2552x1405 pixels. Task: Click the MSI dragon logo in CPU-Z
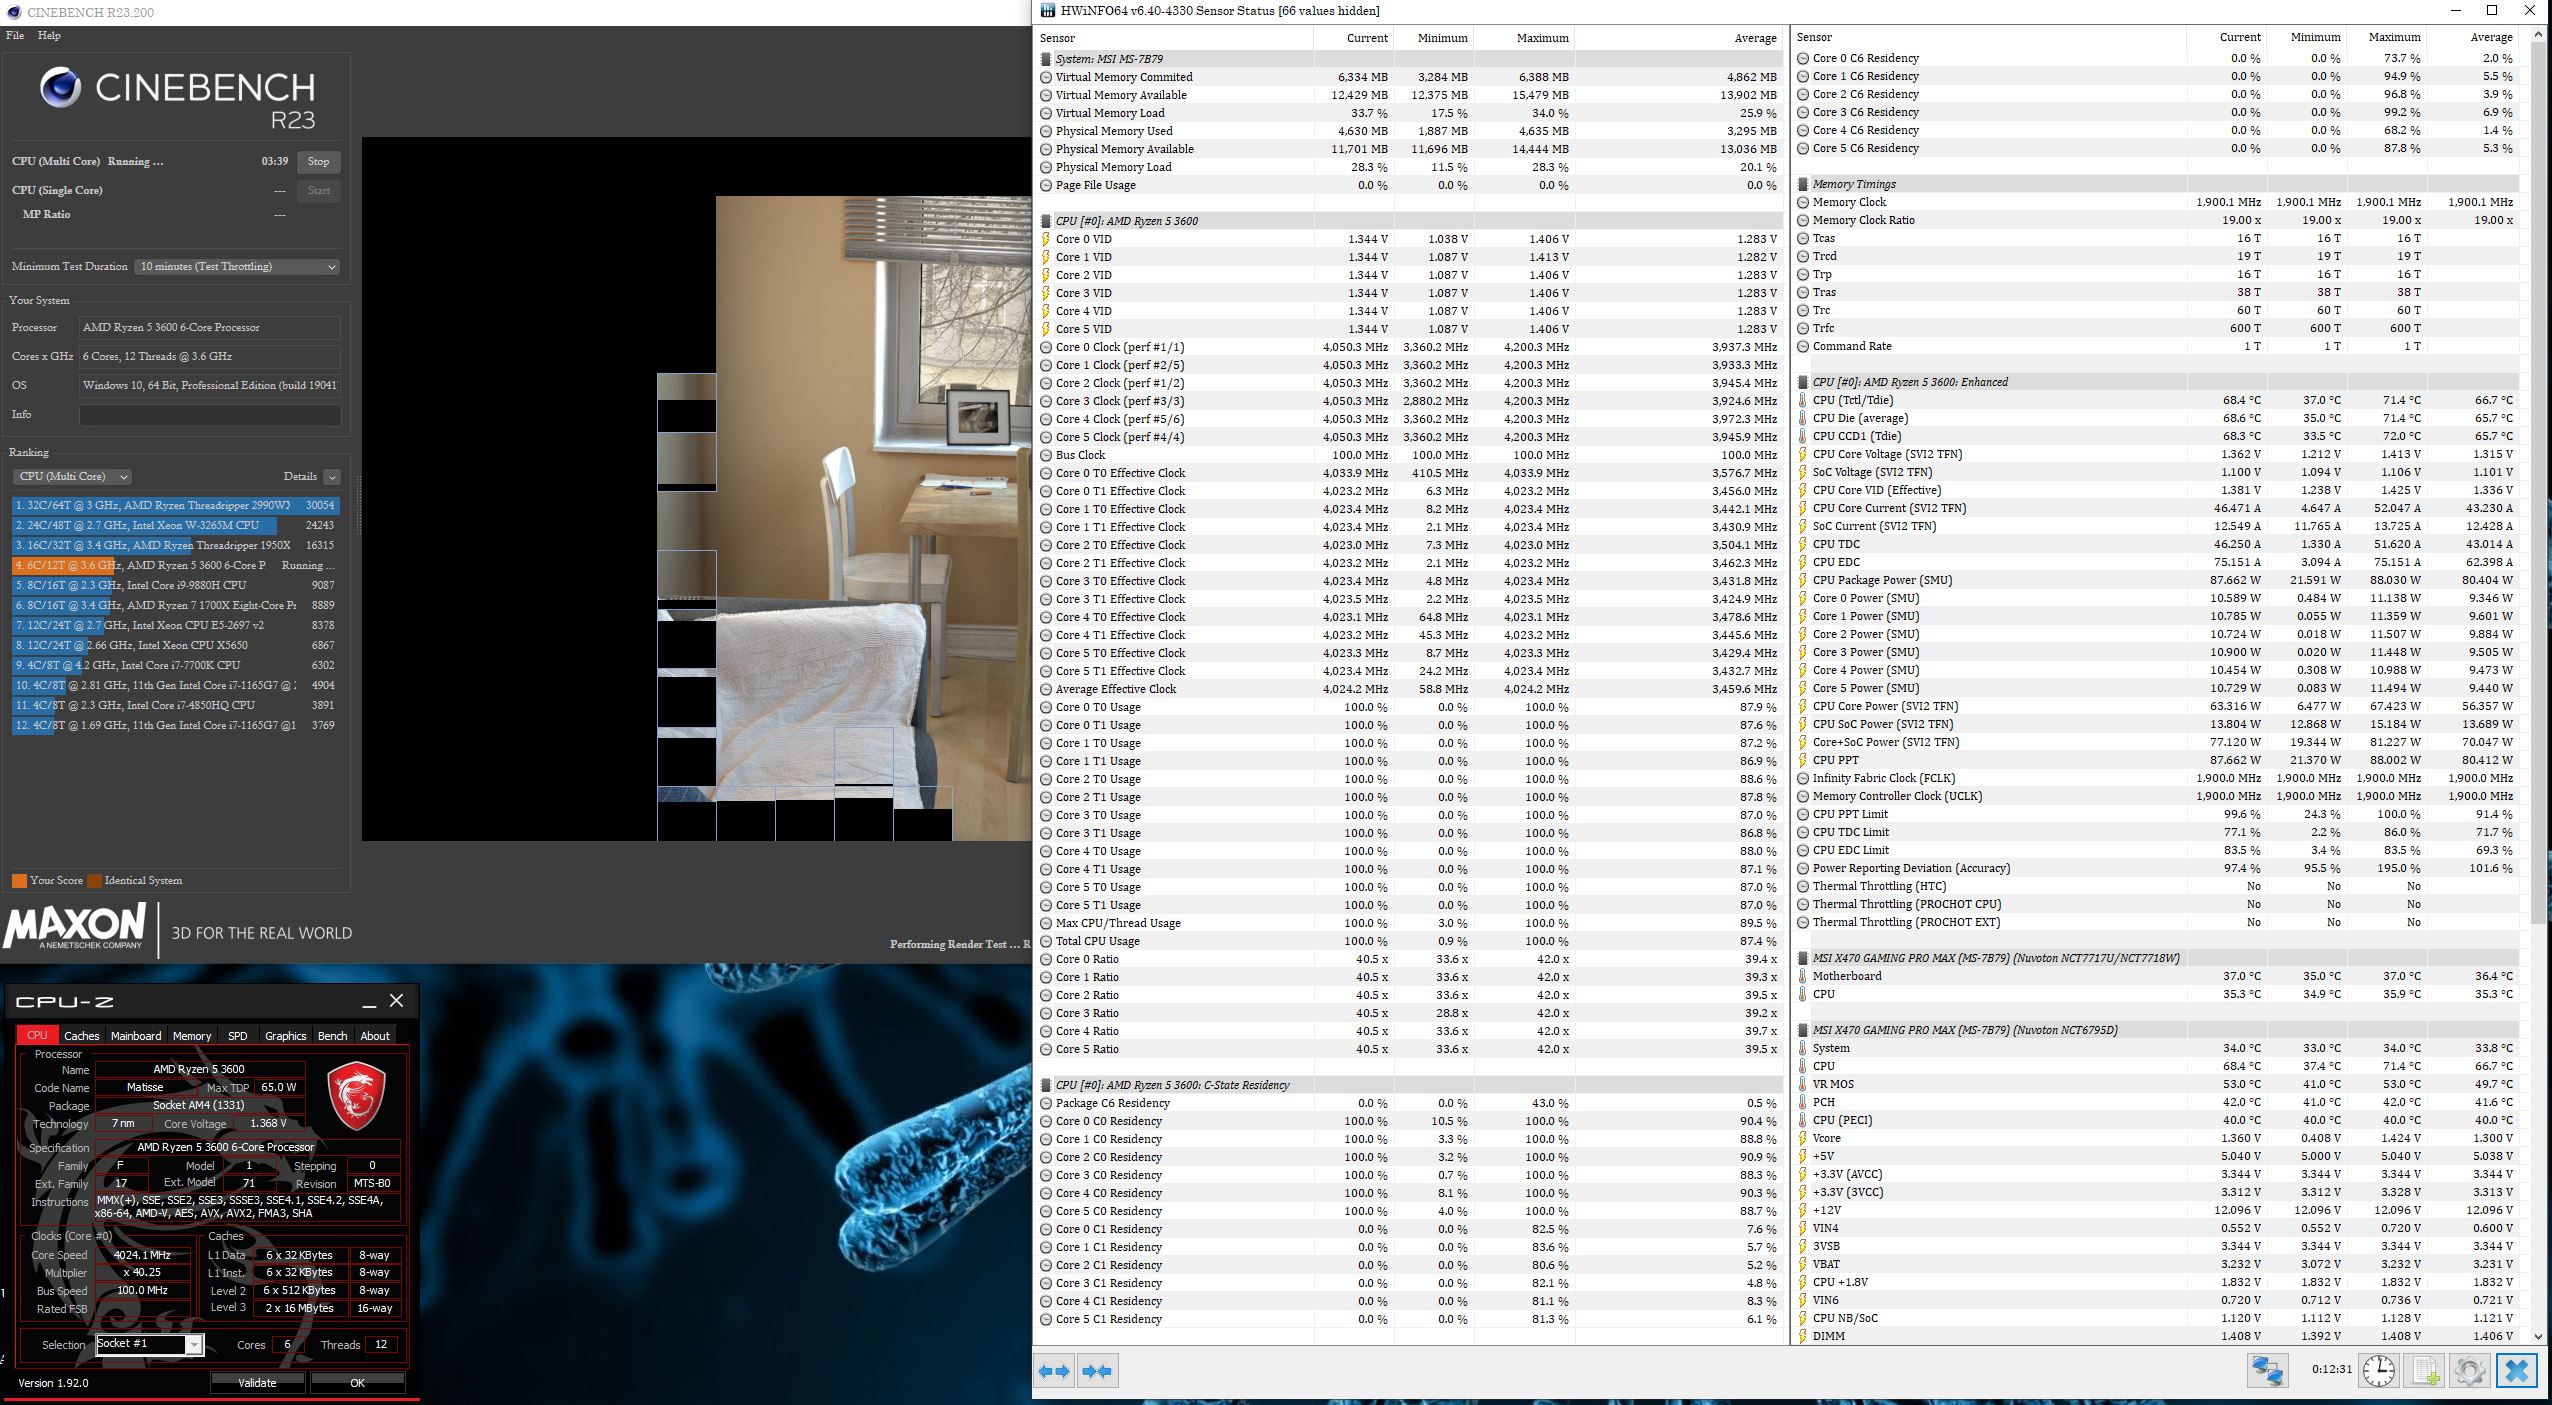click(356, 1096)
